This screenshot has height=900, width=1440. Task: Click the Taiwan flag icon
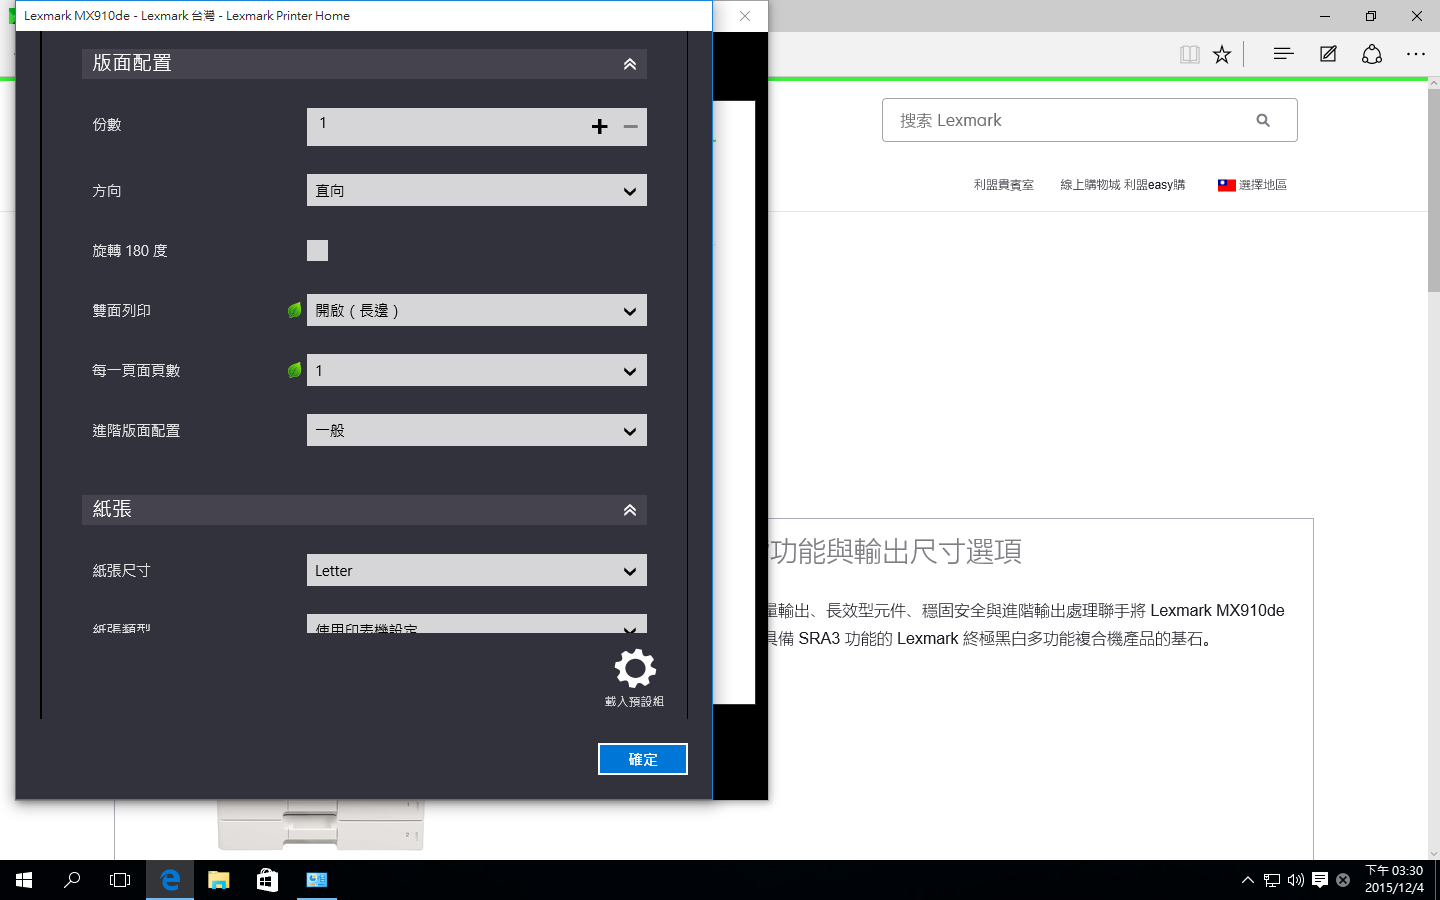(1226, 185)
